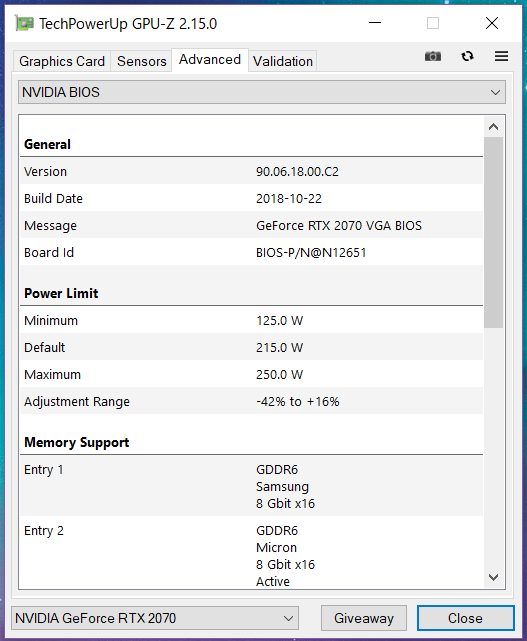Click the Close button
The image size is (527, 641).
[465, 618]
